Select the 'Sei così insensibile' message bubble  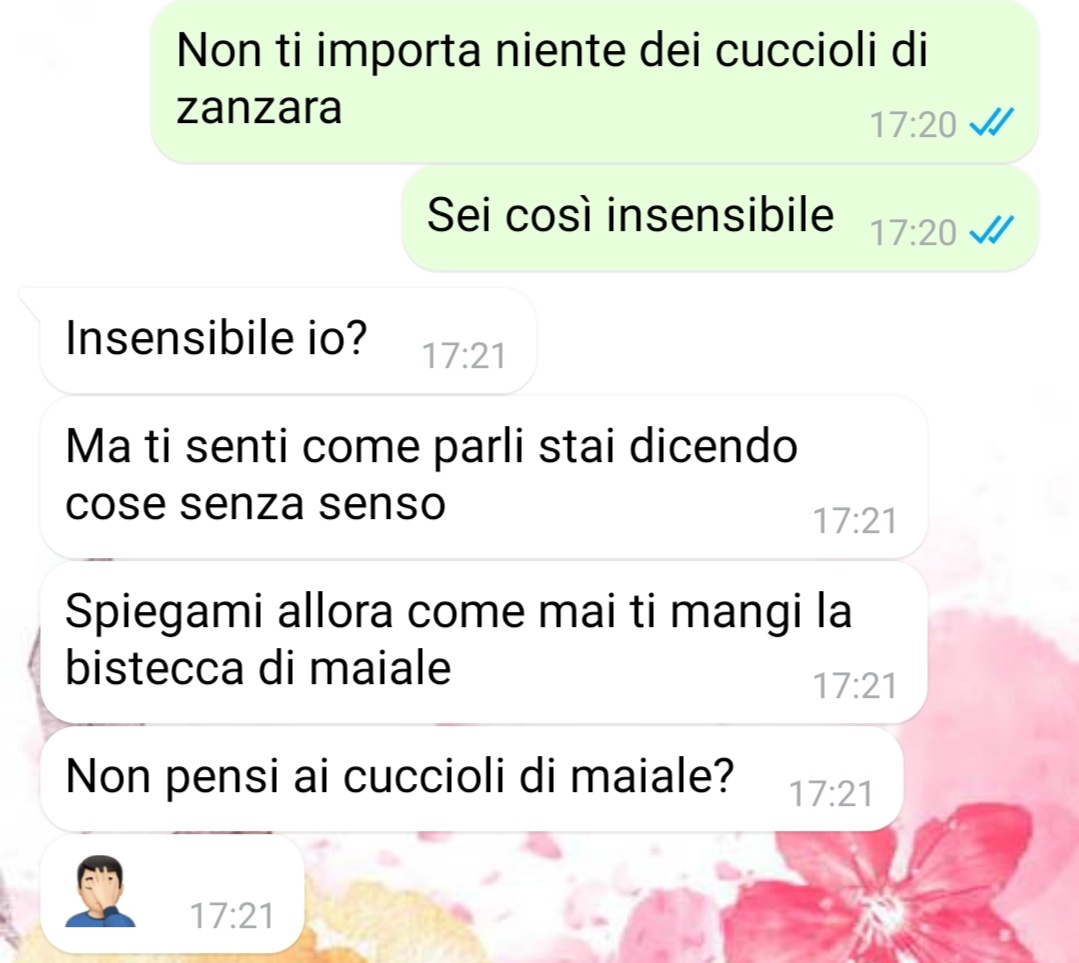(x=720, y=219)
